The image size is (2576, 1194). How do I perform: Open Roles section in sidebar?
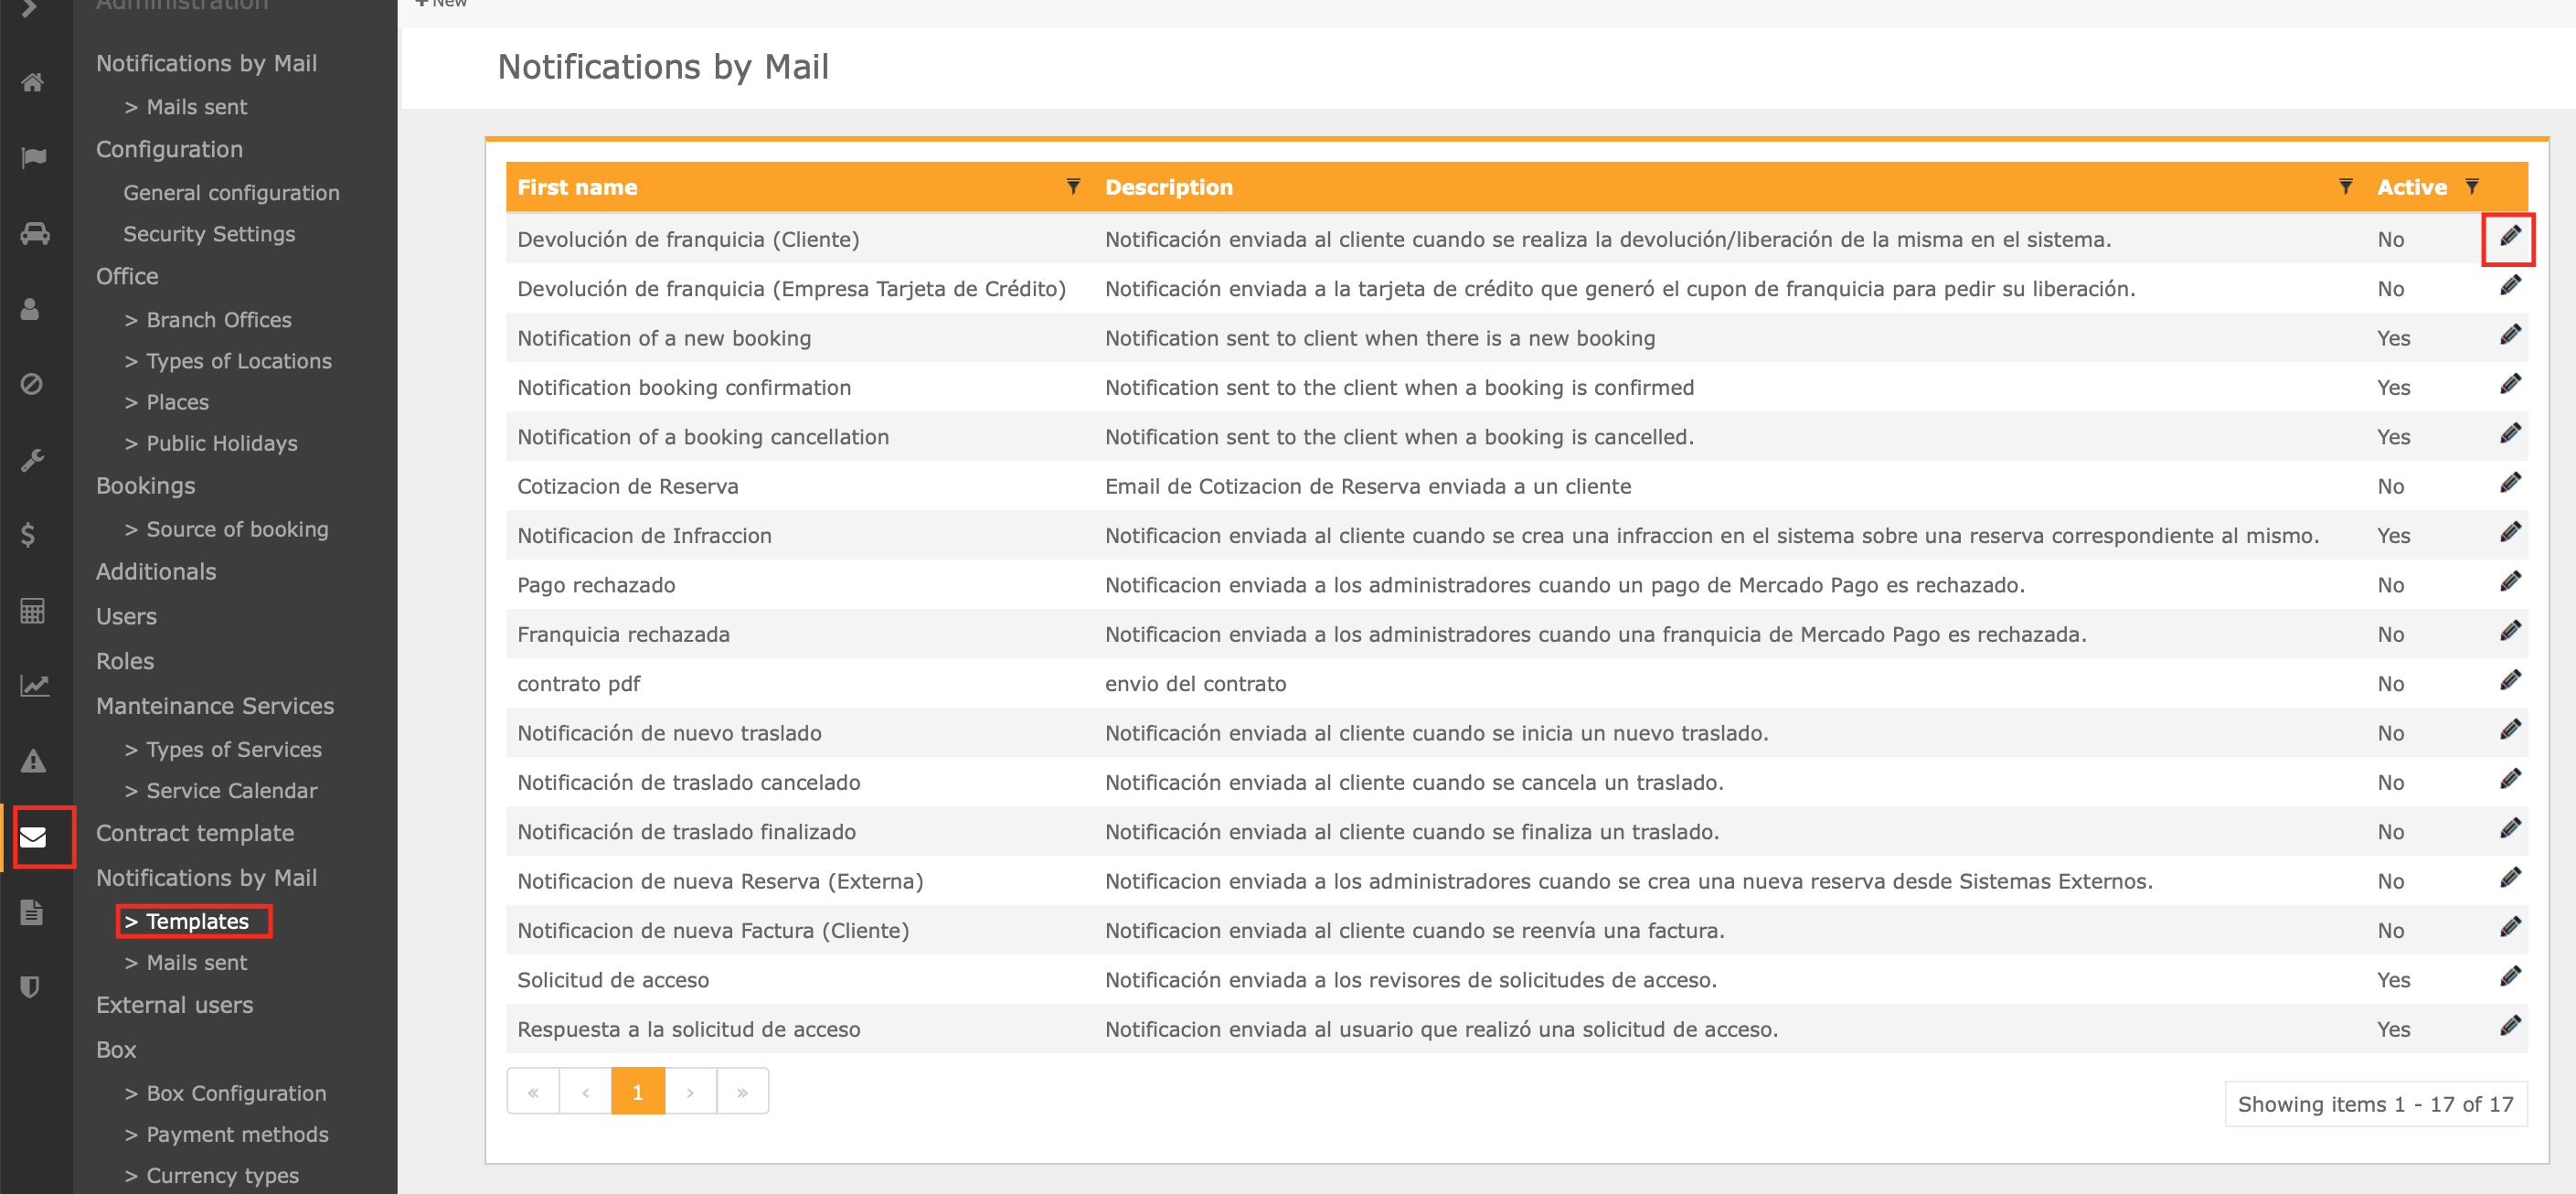pyautogui.click(x=125, y=662)
